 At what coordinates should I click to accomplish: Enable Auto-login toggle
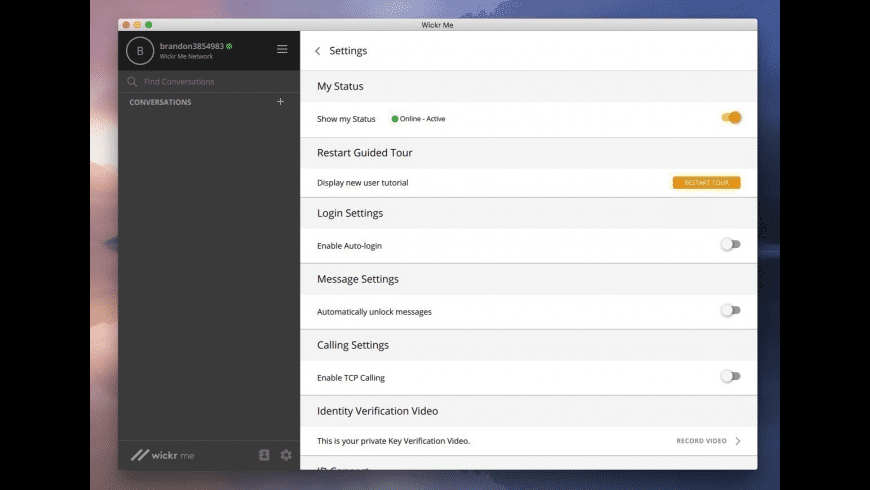click(731, 244)
